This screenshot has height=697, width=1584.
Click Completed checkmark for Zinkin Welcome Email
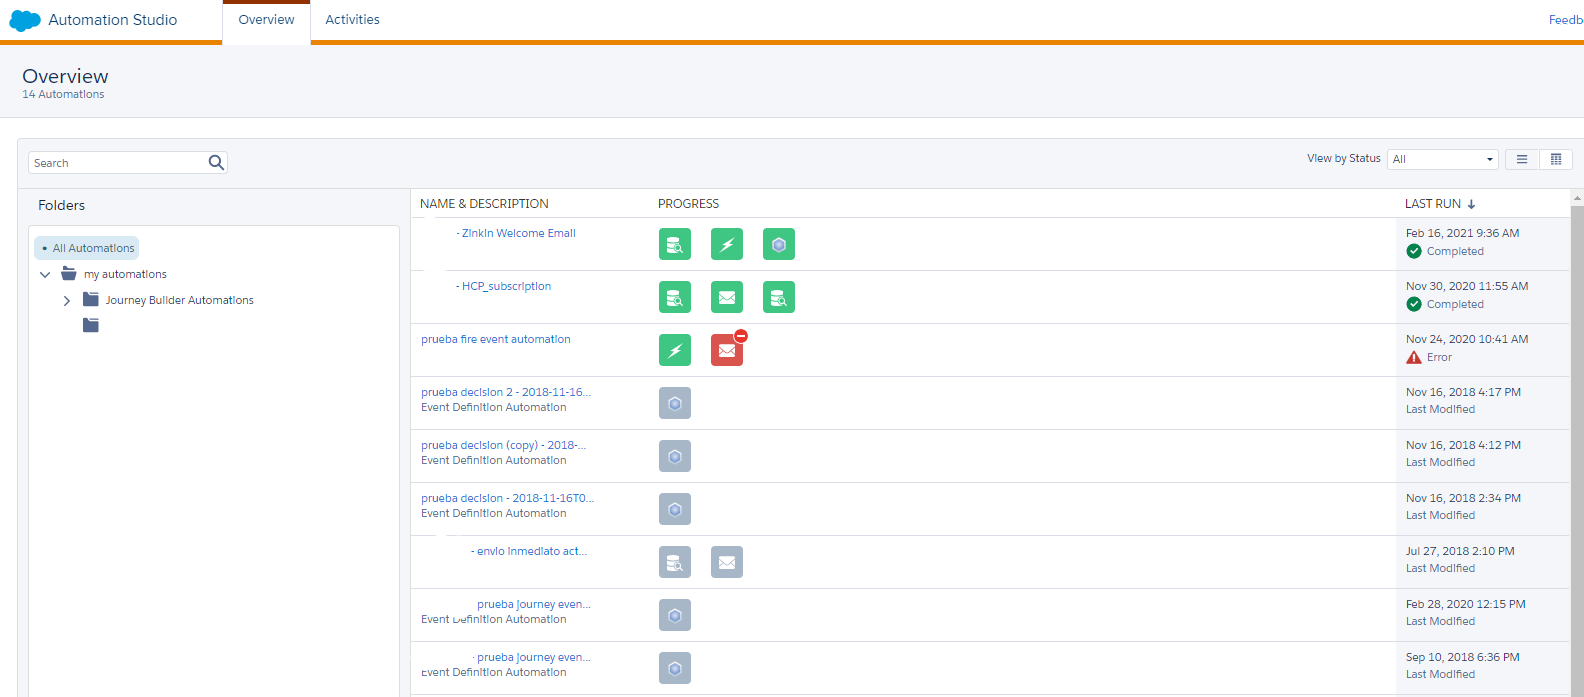click(x=1414, y=251)
